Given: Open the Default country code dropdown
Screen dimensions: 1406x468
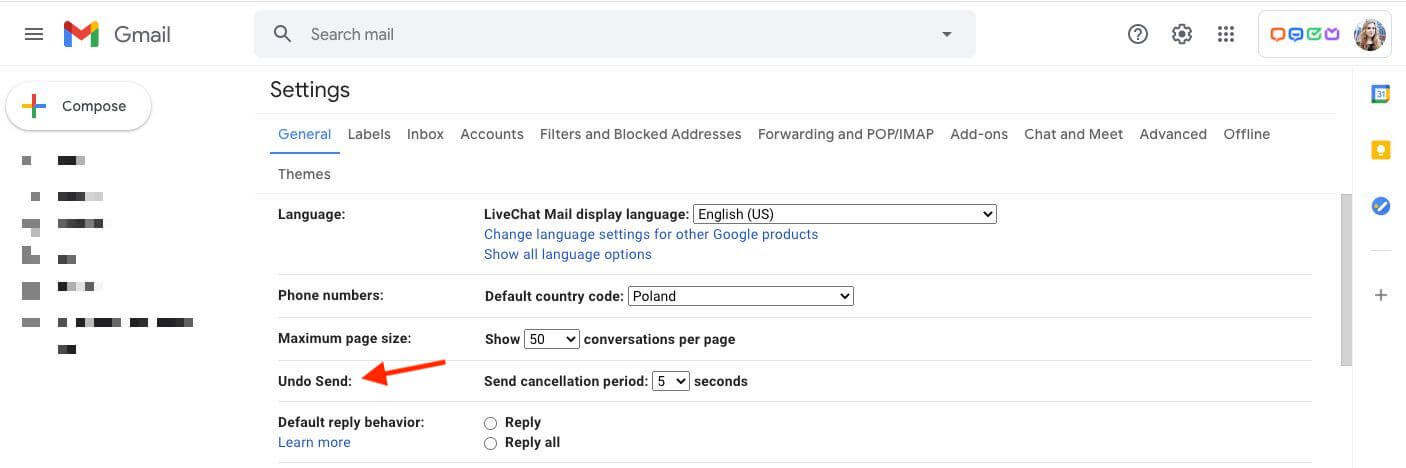Looking at the screenshot, I should click(x=741, y=296).
